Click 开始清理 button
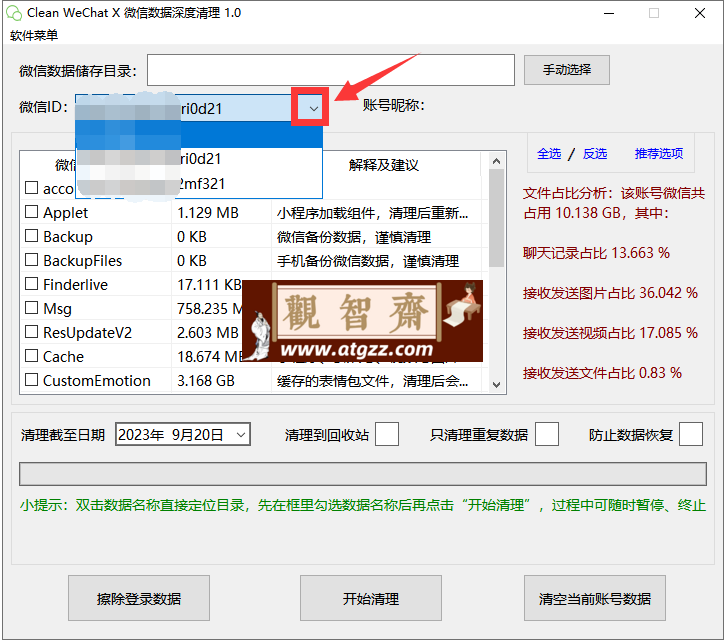Viewport: 726px width, 642px height. pos(370,598)
